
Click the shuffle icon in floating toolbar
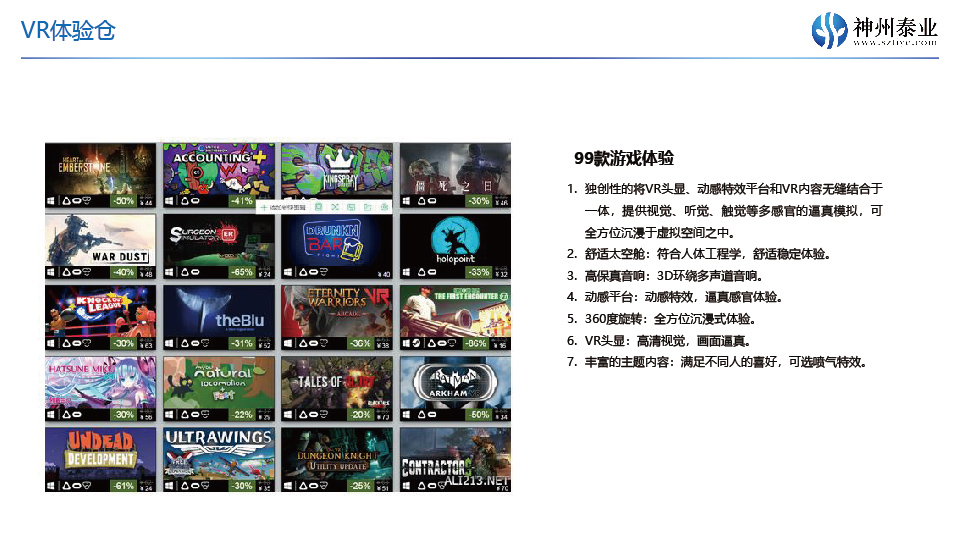click(335, 208)
